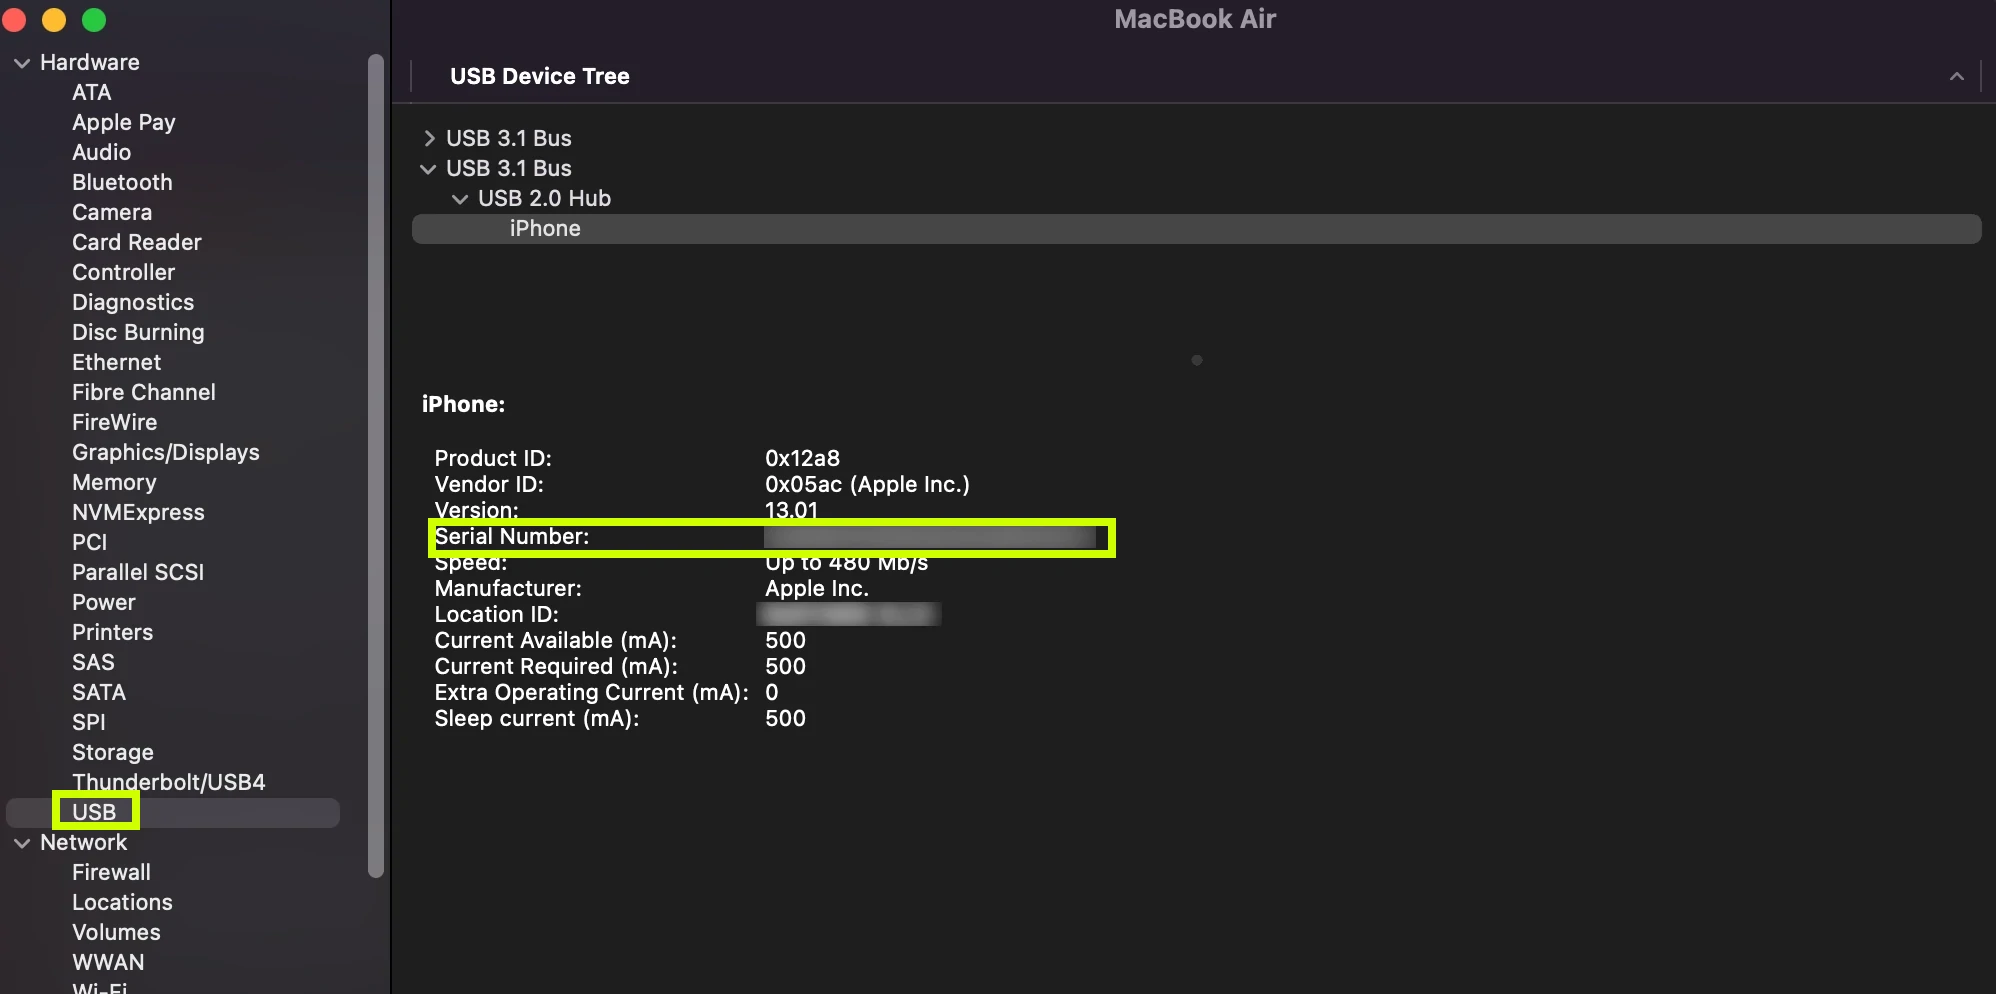The height and width of the screenshot is (994, 1996).
Task: Click the Current Available (mA) value
Action: pyautogui.click(x=785, y=640)
